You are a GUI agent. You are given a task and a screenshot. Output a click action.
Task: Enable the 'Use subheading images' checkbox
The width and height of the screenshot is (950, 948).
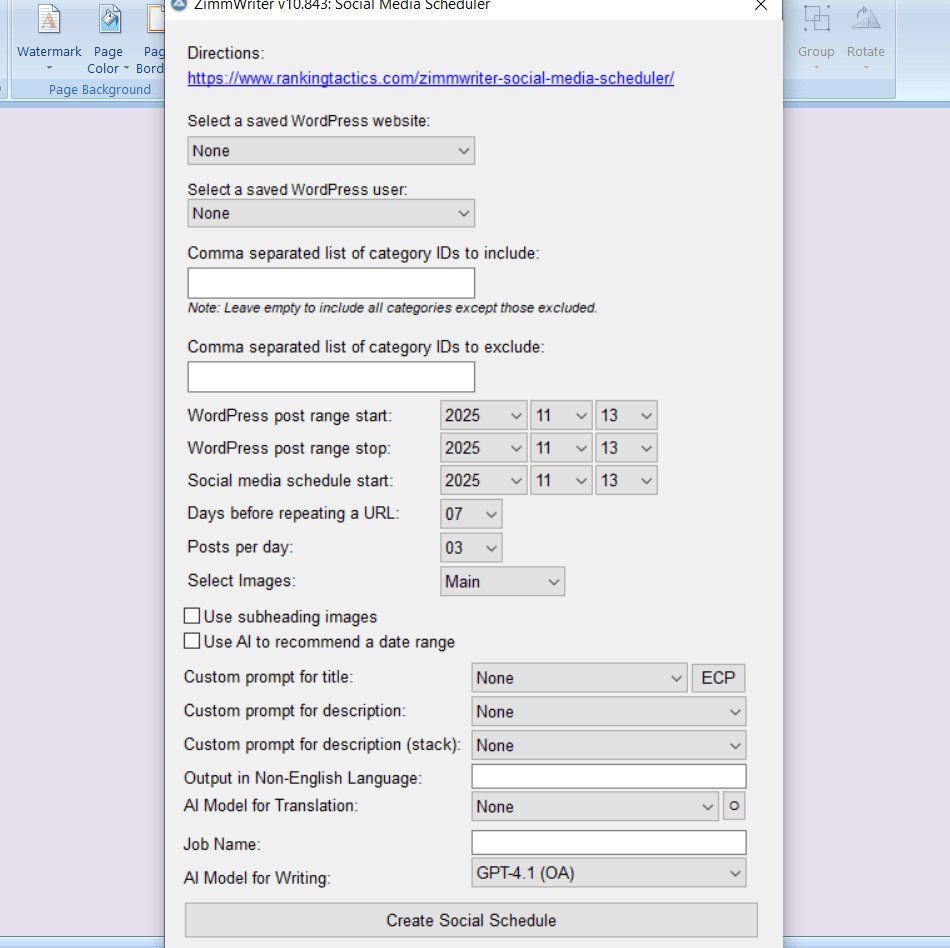click(191, 617)
